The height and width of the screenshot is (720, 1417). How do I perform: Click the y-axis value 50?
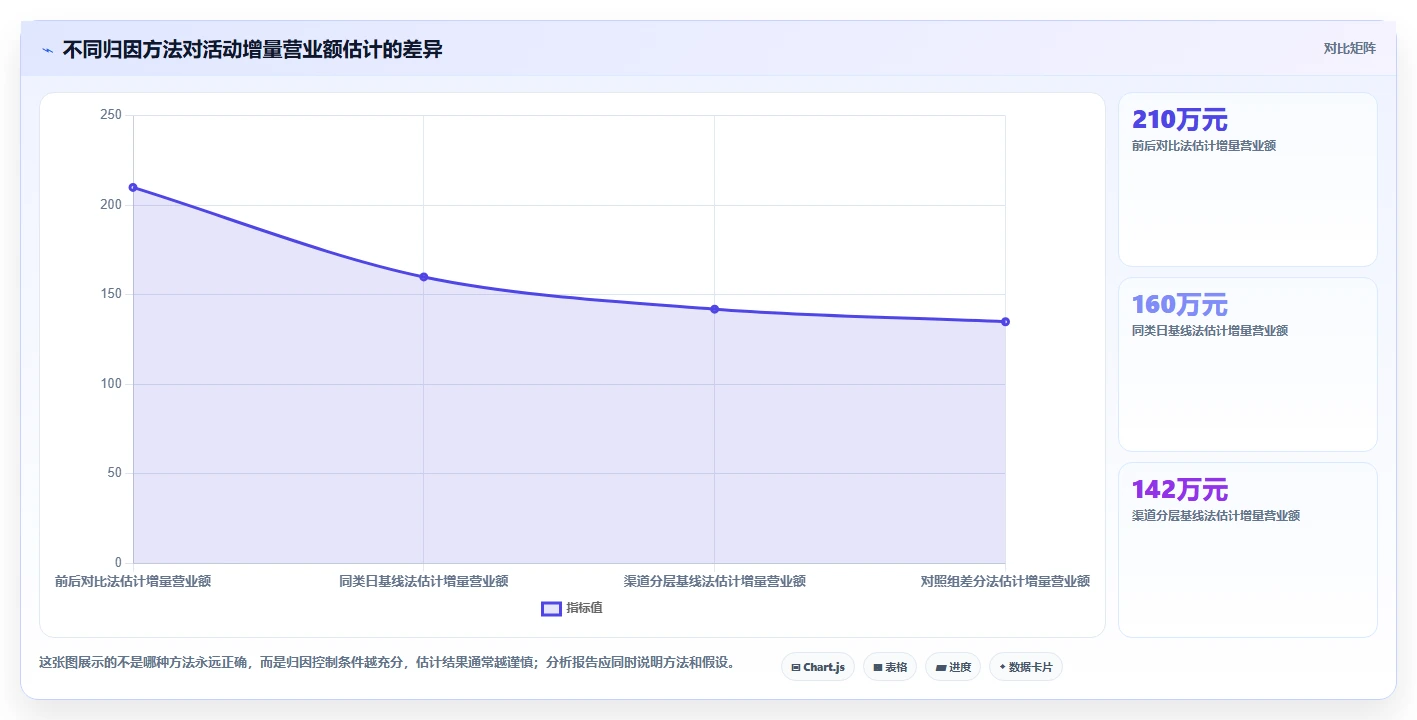pos(114,473)
